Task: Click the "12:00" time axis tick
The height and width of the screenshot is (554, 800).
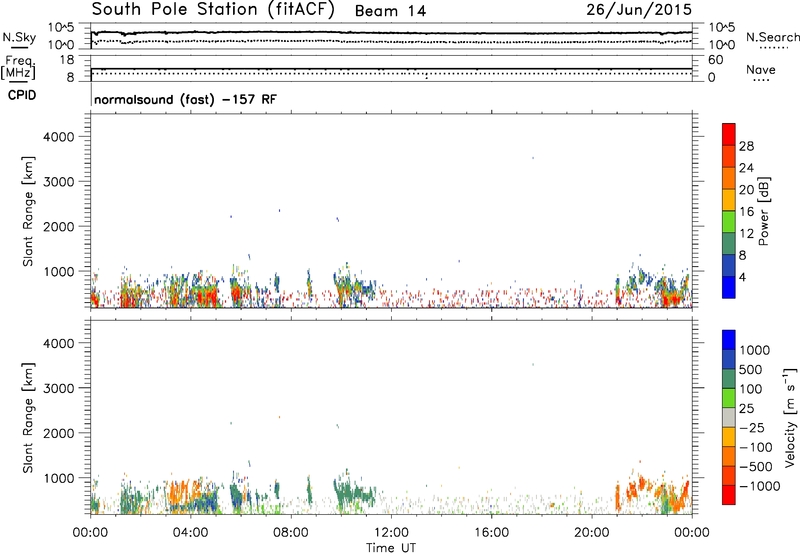Action: (x=391, y=533)
